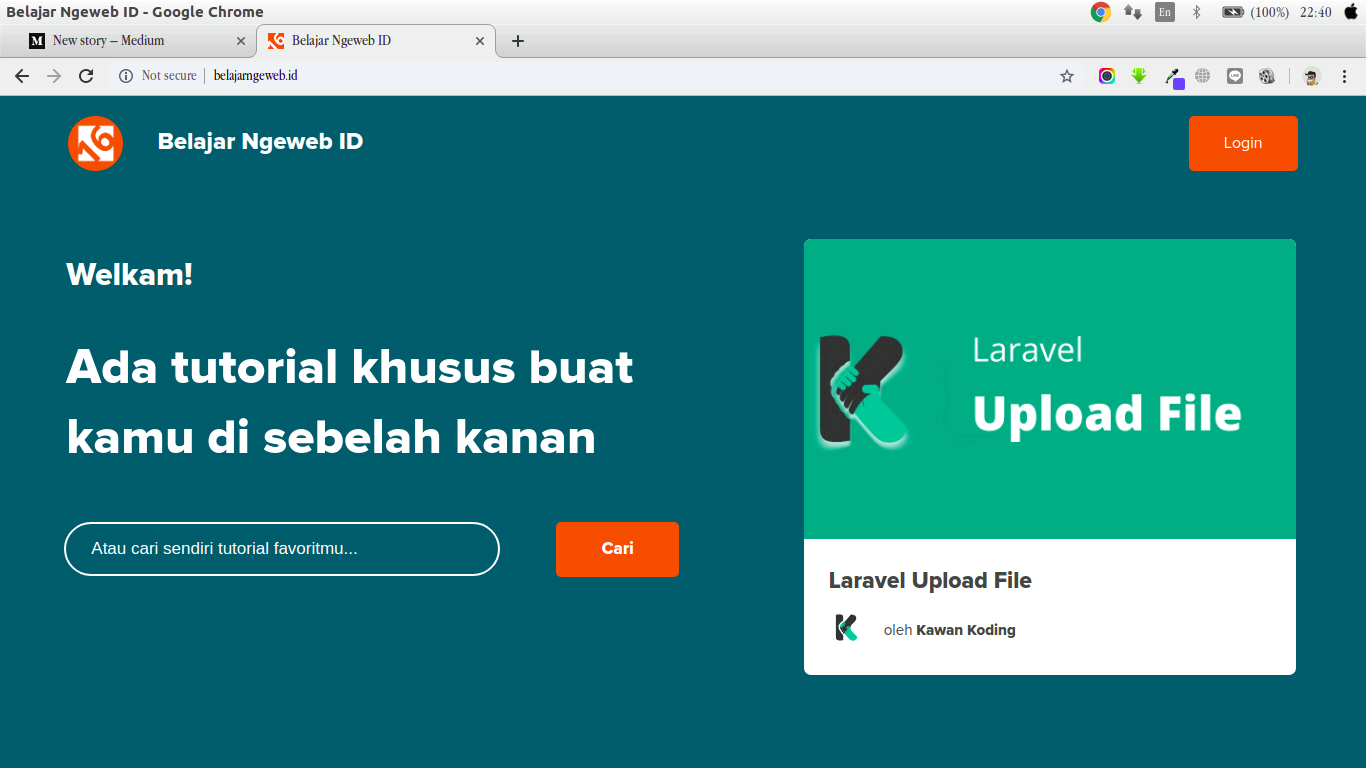Viewport: 1366px width, 768px height.
Task: Open the rainbow camera lens extension
Action: 1107,76
